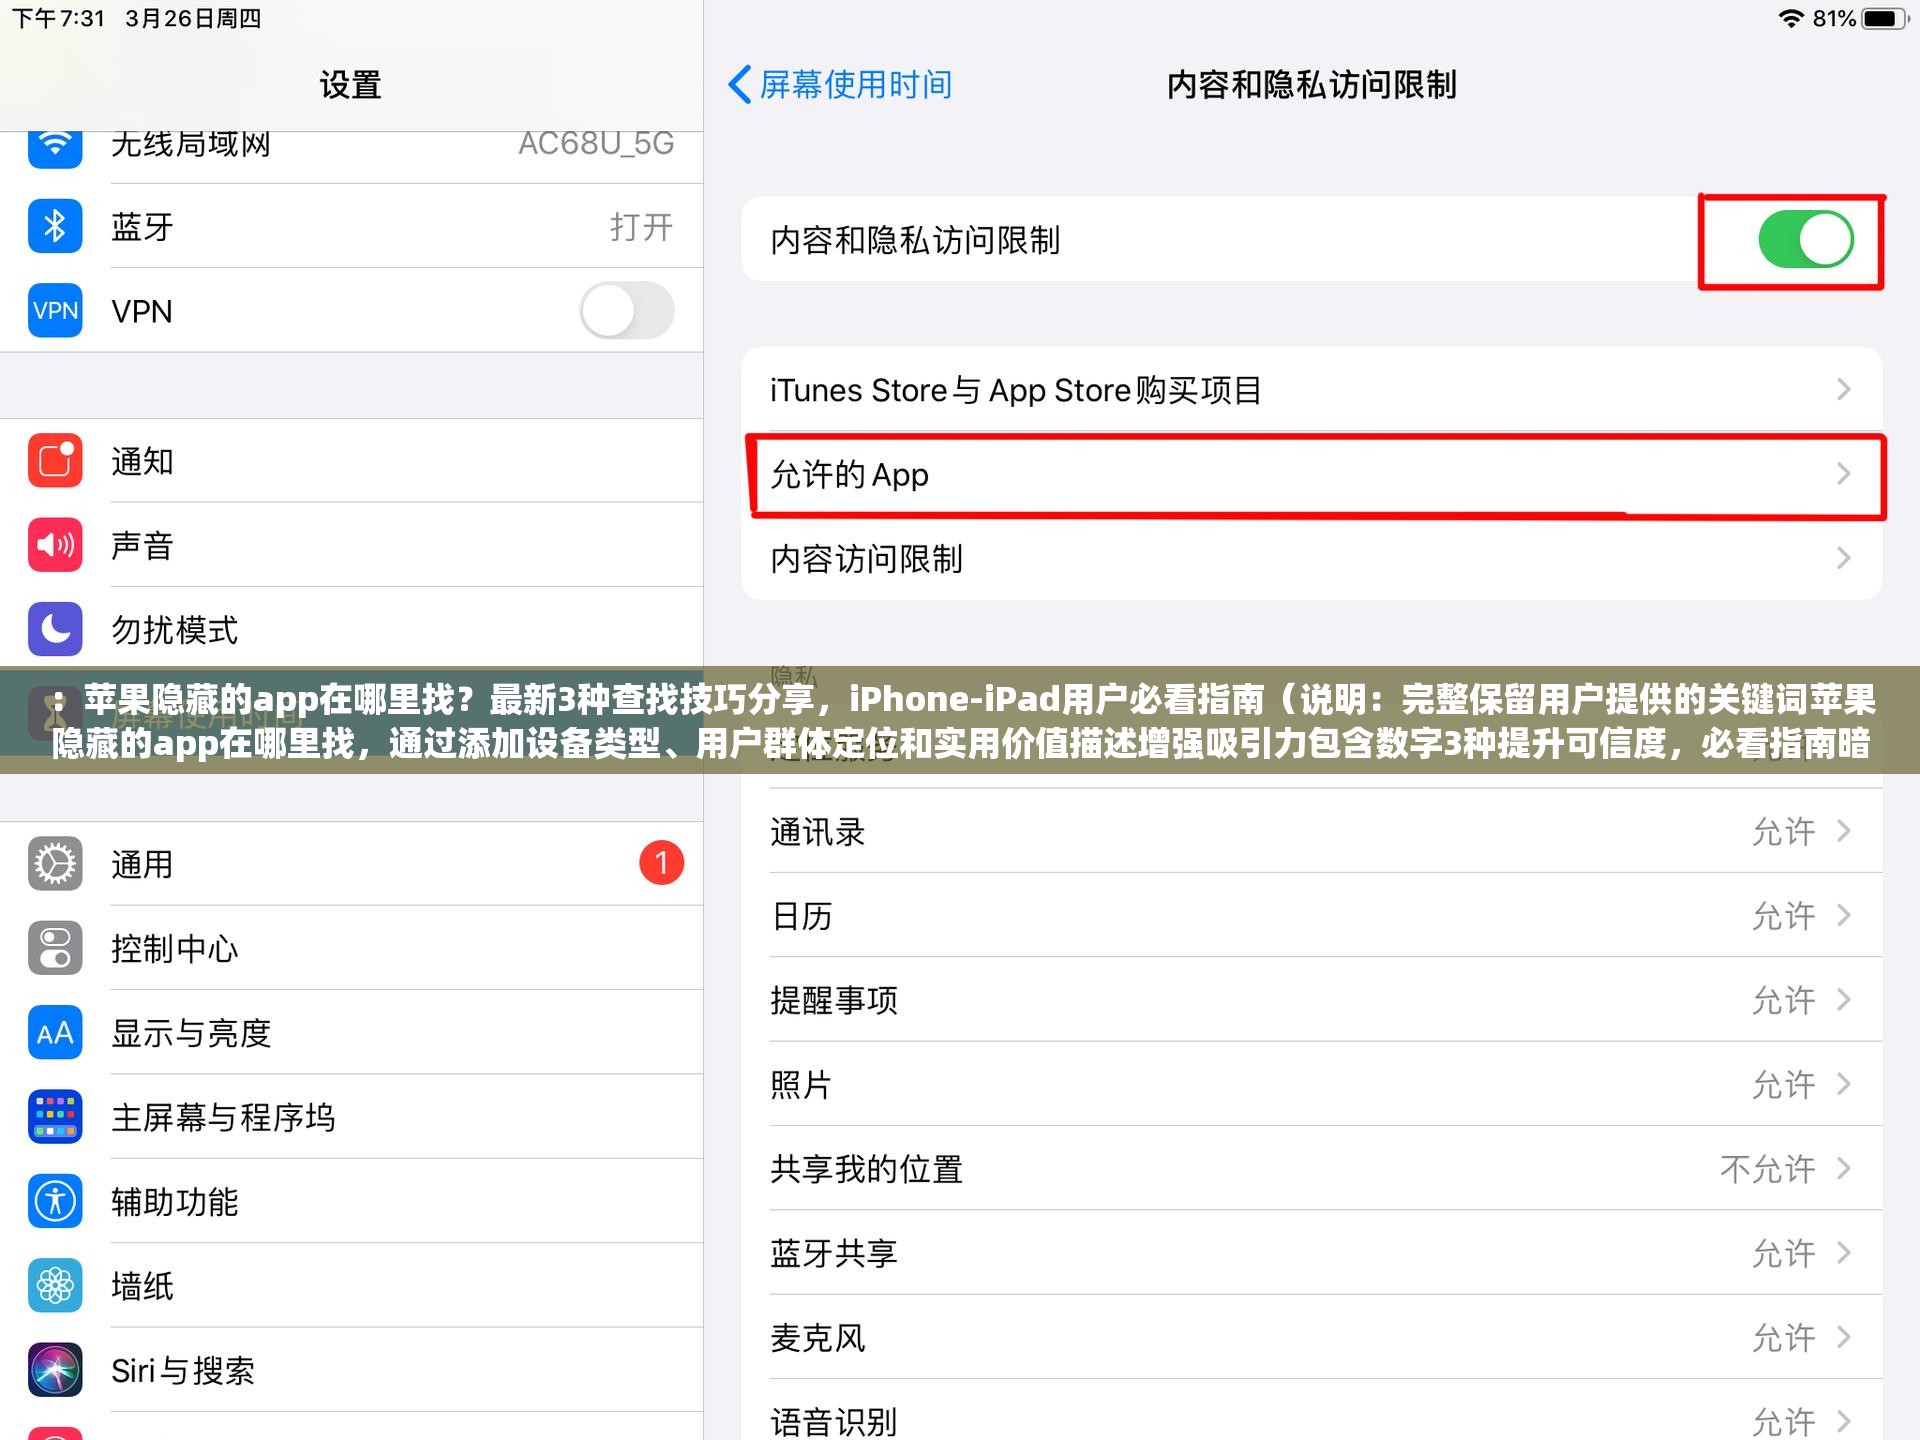
Task: Open iTunes Store与App Store购买项目
Action: [x=1312, y=389]
